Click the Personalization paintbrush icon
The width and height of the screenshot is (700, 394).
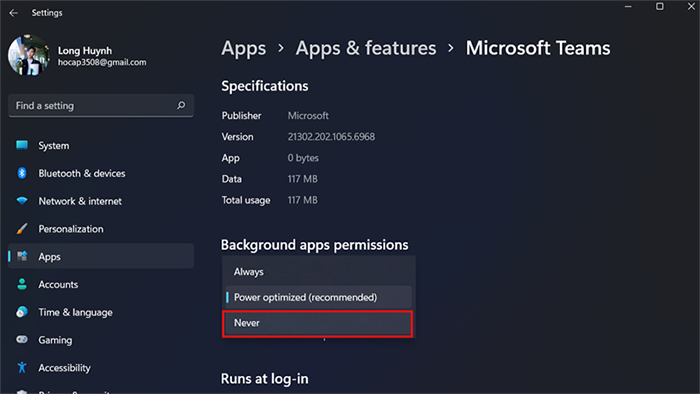click(x=22, y=228)
